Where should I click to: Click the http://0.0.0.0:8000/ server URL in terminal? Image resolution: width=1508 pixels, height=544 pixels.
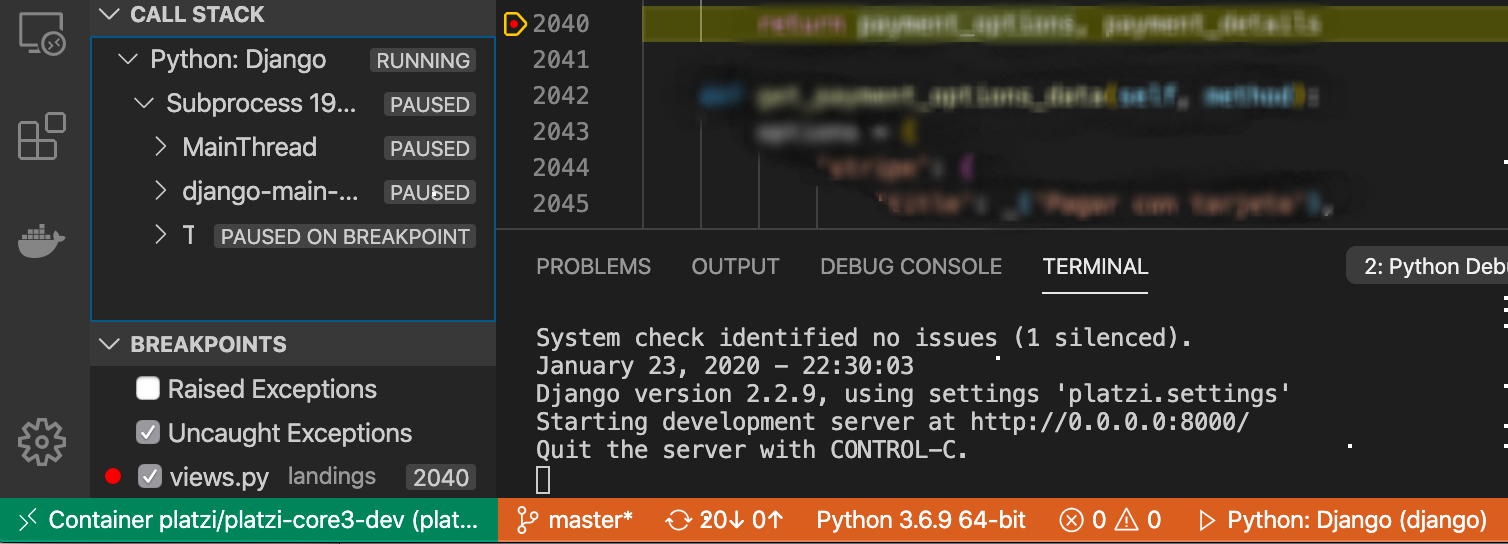1110,422
